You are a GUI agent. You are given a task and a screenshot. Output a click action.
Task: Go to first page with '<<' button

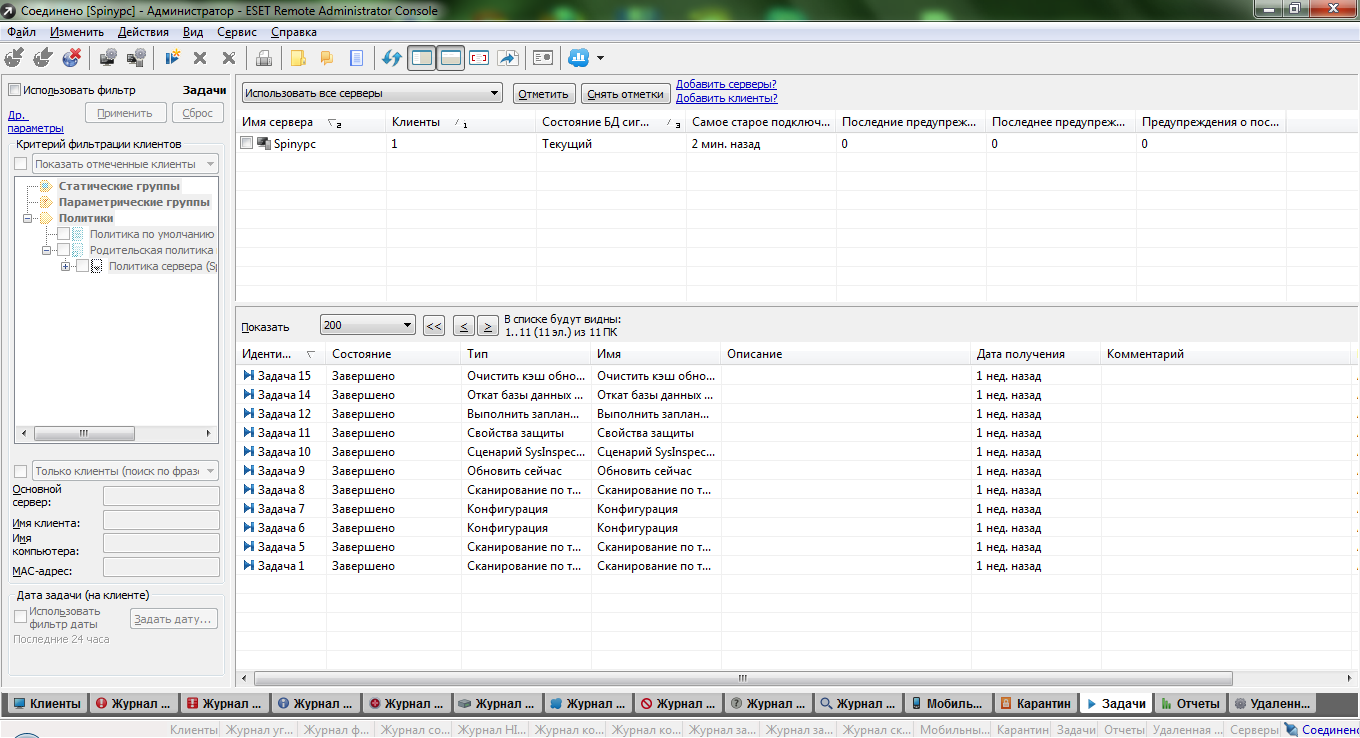(x=434, y=326)
